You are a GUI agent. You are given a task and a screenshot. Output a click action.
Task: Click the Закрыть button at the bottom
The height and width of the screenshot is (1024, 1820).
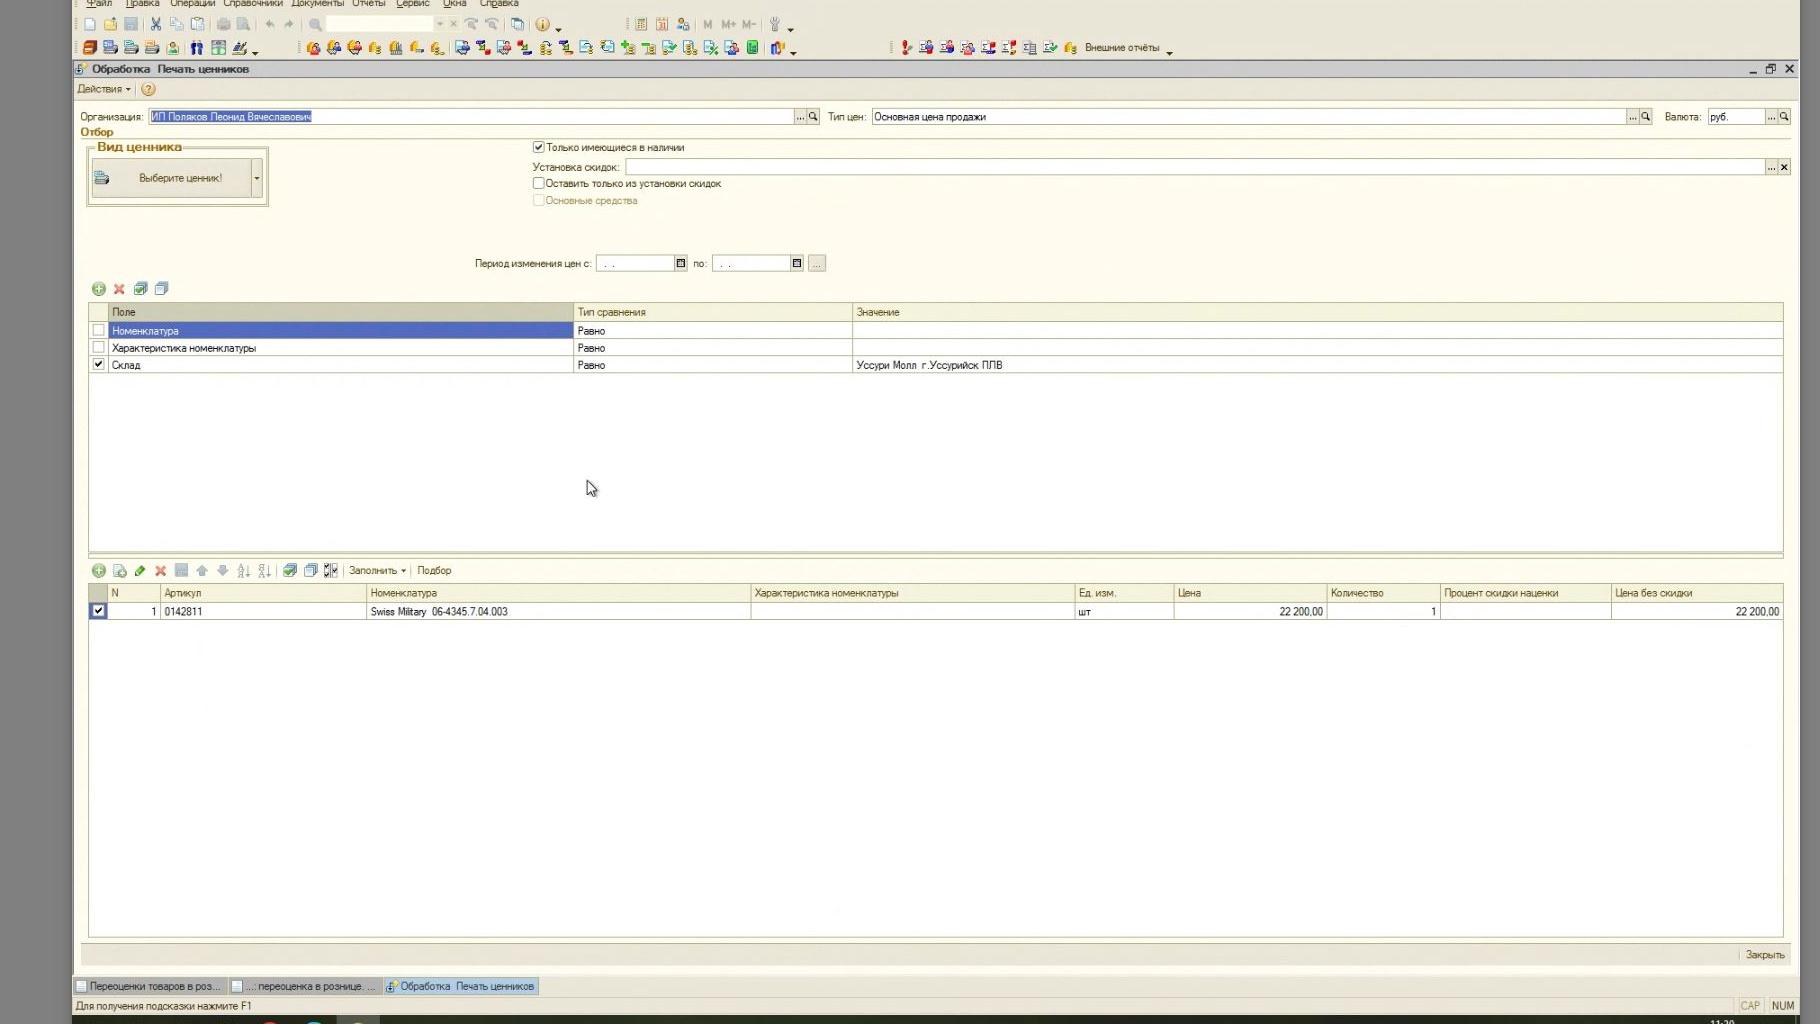tap(1765, 955)
